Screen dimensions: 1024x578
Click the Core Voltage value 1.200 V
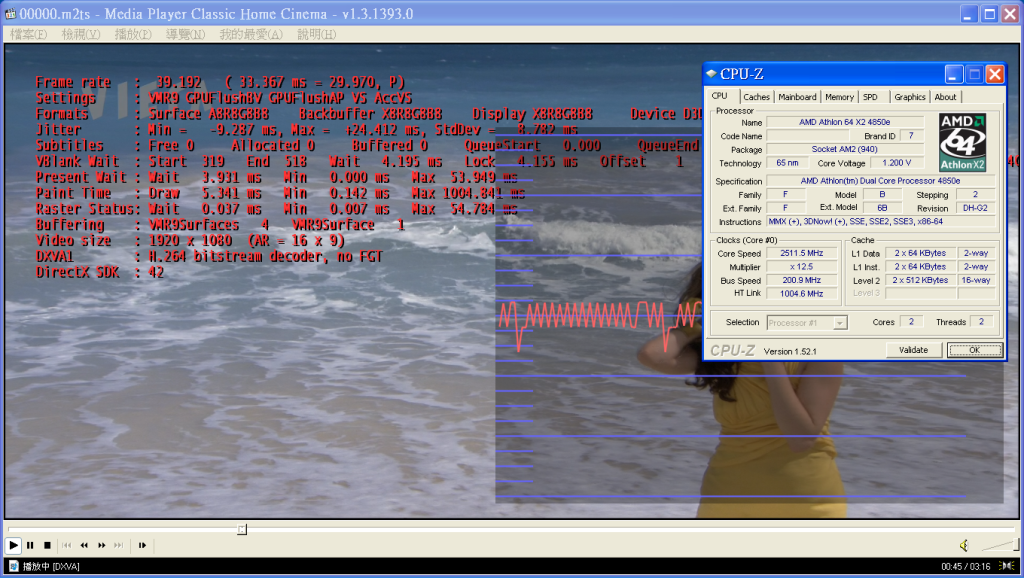(897, 163)
